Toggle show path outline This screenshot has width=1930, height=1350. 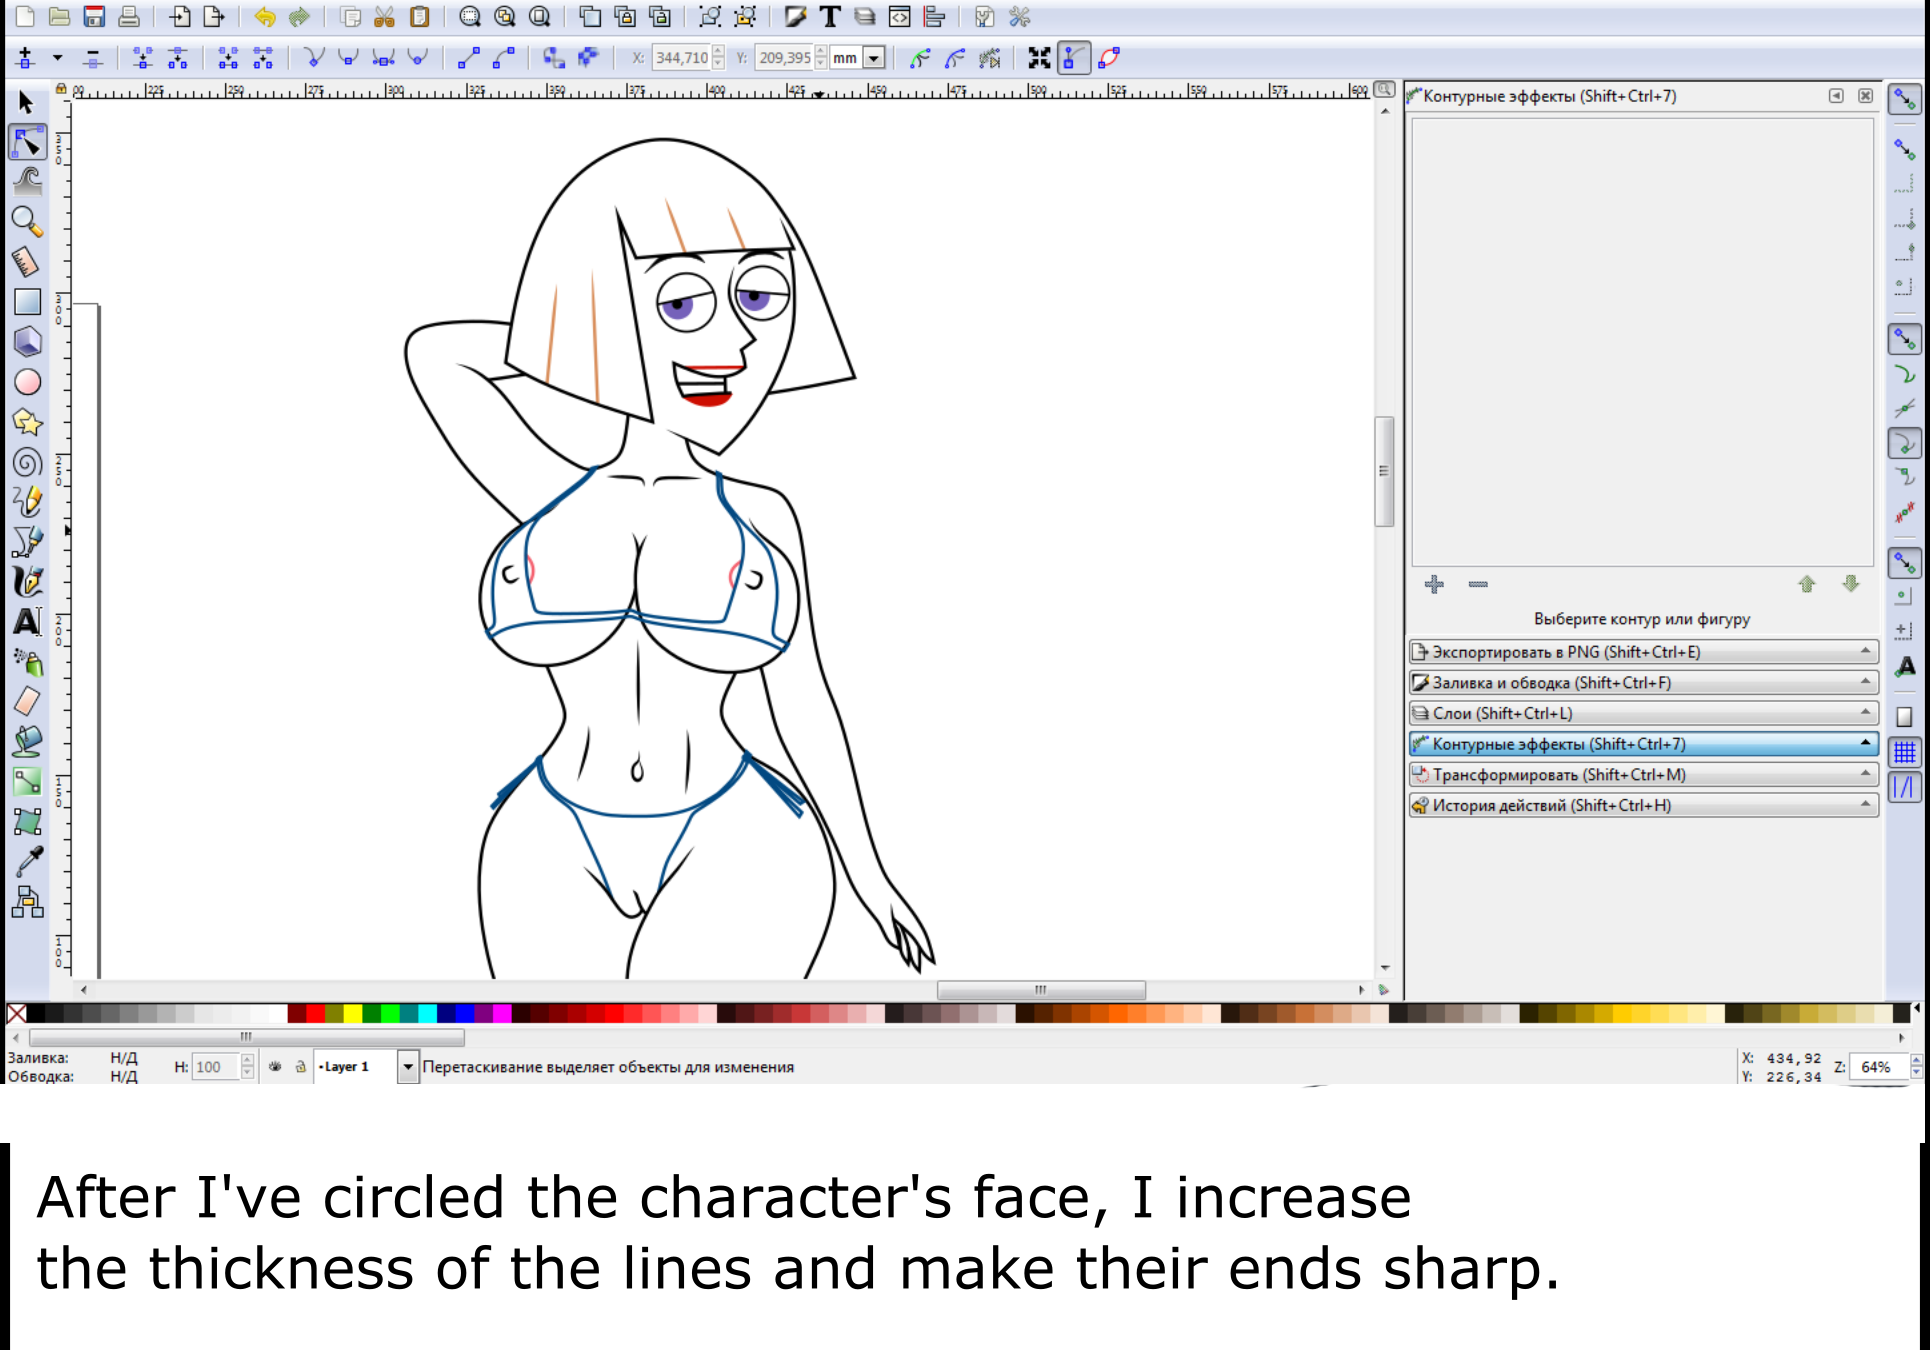pos(1108,58)
